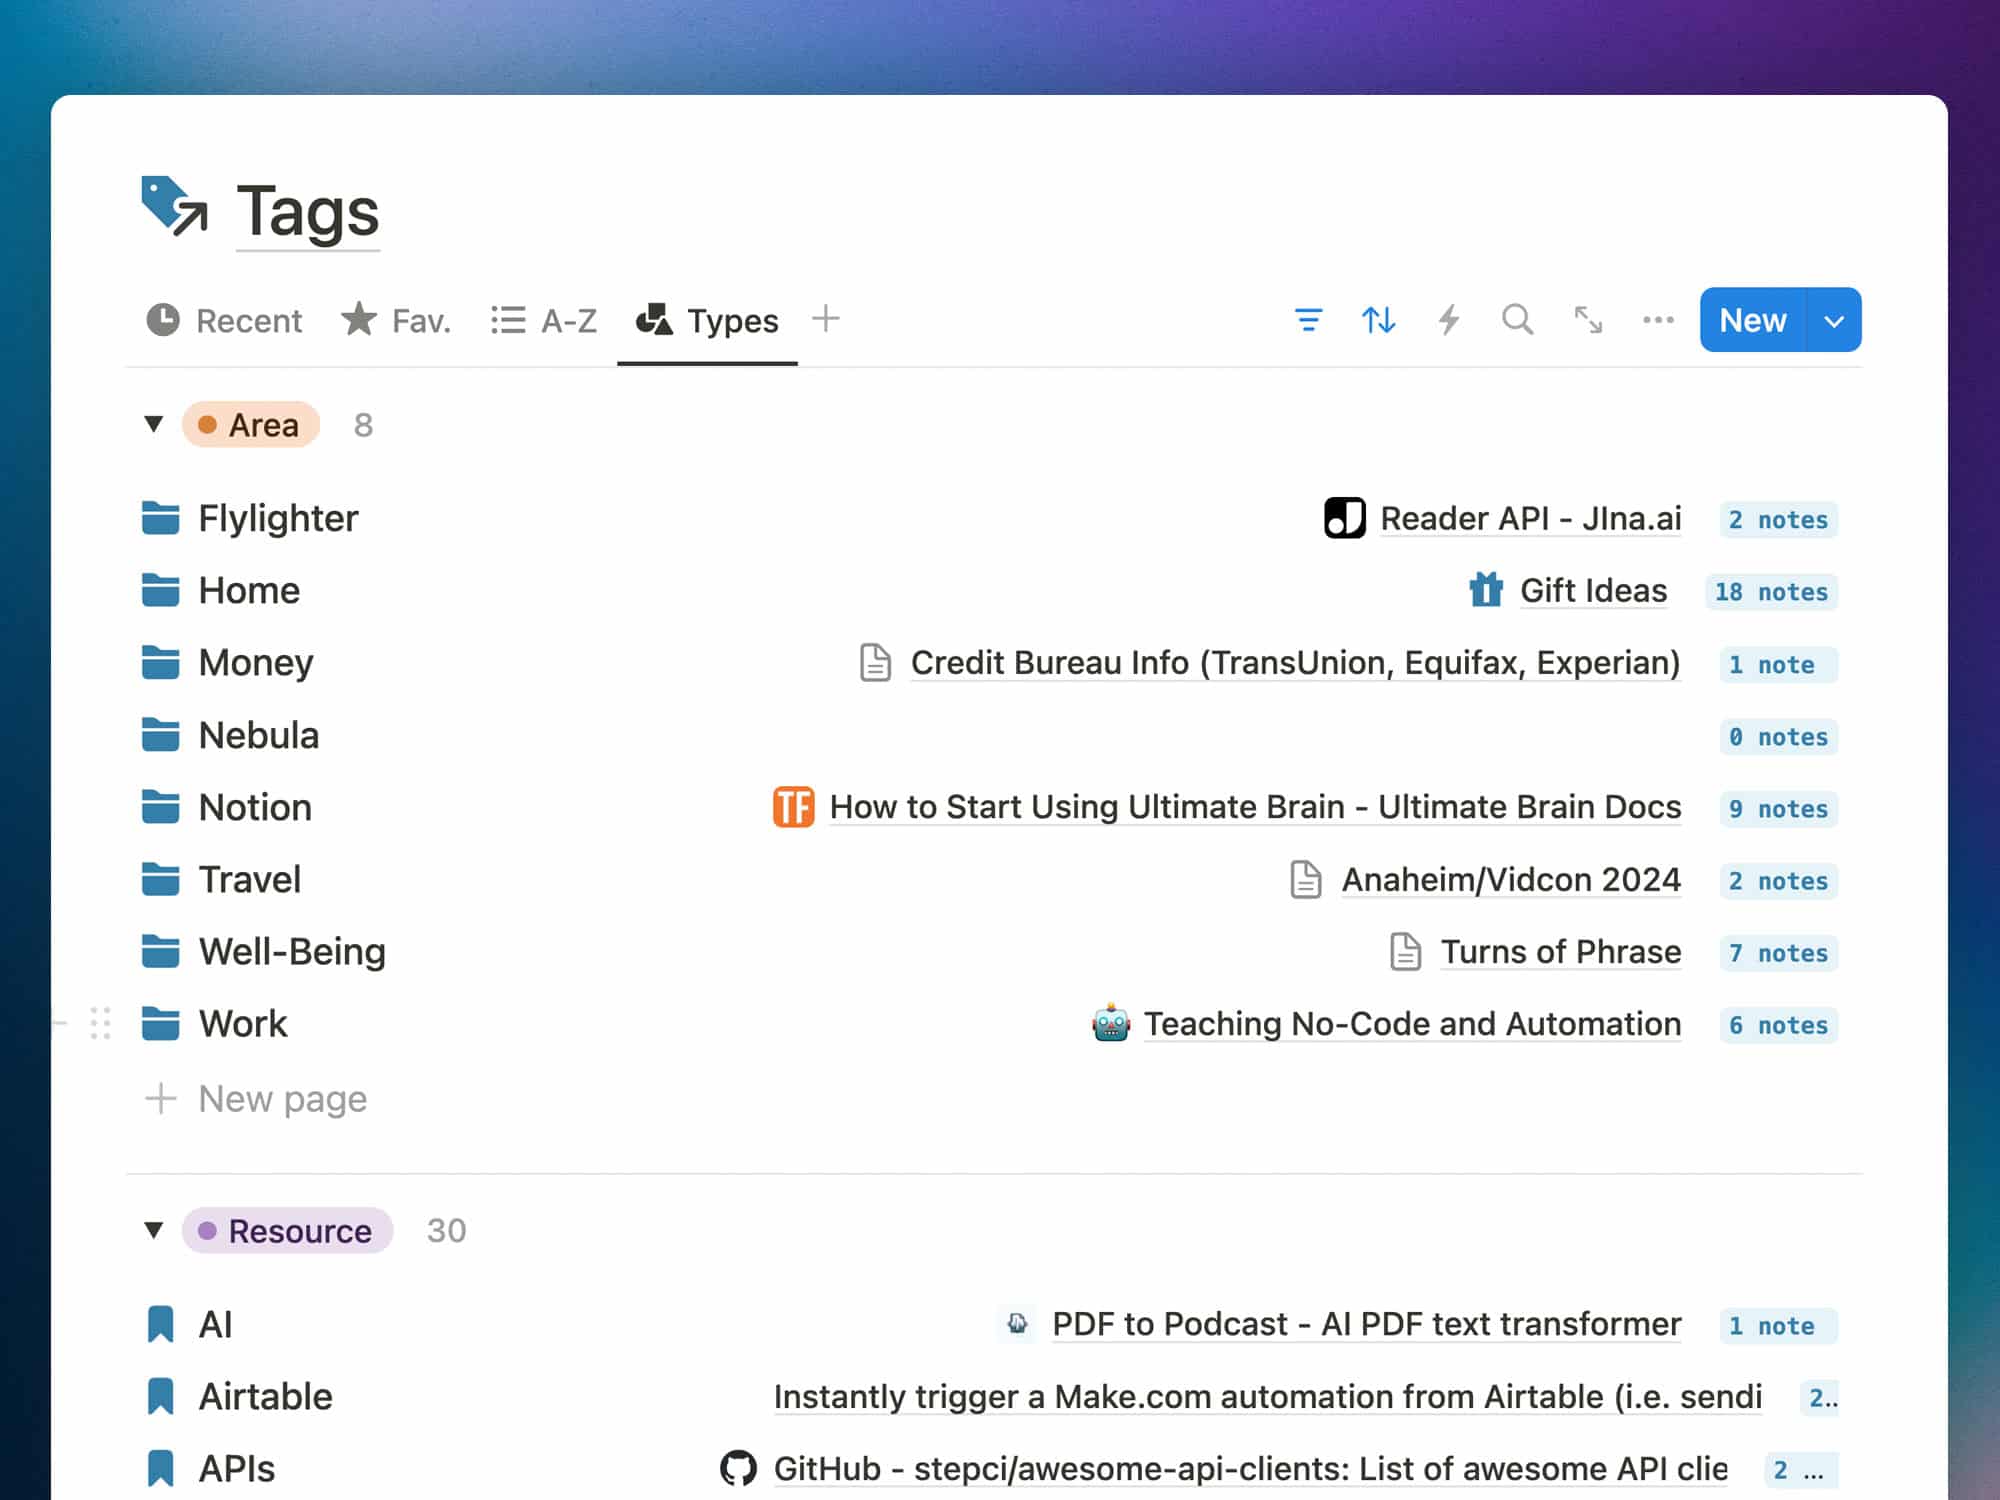Viewport: 2000px width, 1500px height.
Task: Click the orange Area tag label
Action: [x=251, y=425]
